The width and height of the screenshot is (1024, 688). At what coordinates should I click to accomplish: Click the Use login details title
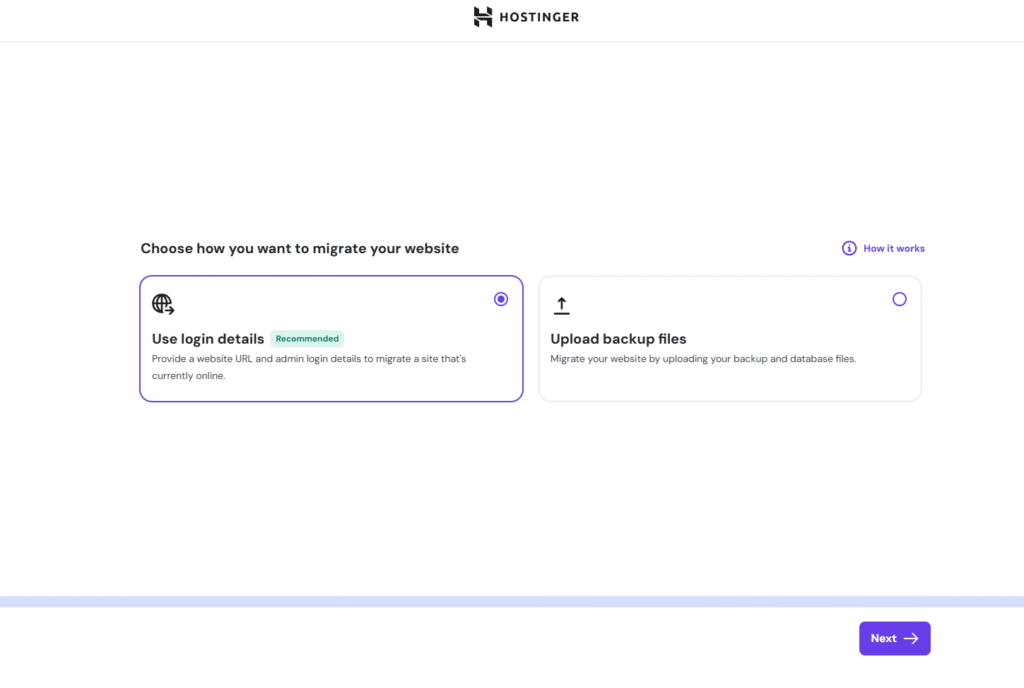tap(208, 339)
